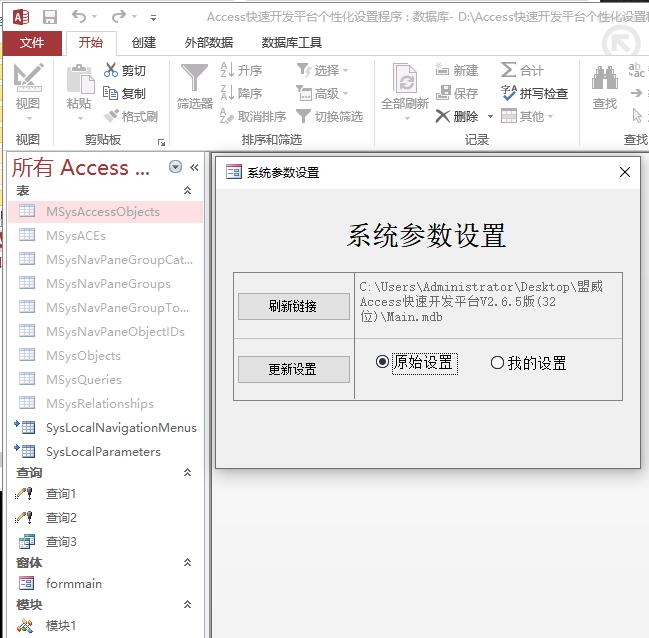649x638 pixels.
Task: Open the Customize Quick Access Toolbar dropdown
Action: [153, 17]
